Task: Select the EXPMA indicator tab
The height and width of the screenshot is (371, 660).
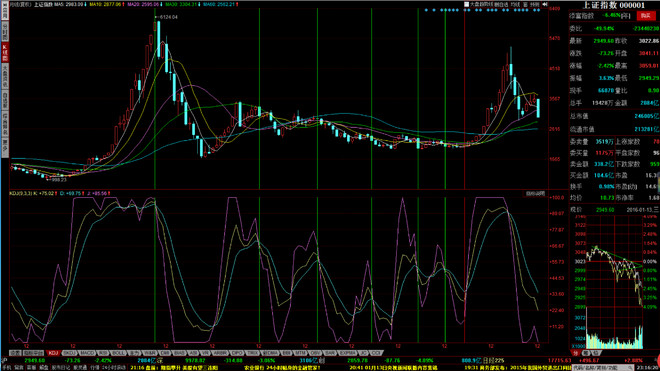Action: click(x=348, y=353)
